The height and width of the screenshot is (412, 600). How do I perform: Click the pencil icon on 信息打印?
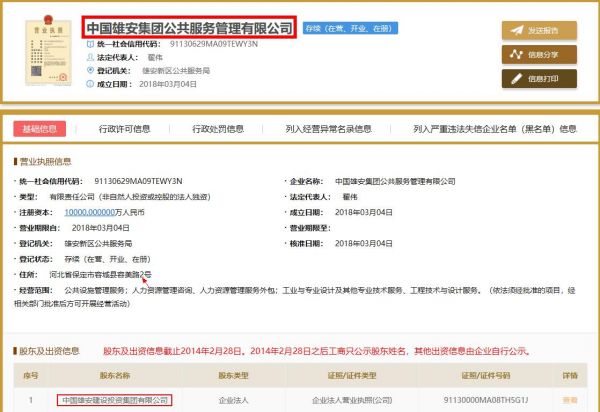tap(516, 79)
